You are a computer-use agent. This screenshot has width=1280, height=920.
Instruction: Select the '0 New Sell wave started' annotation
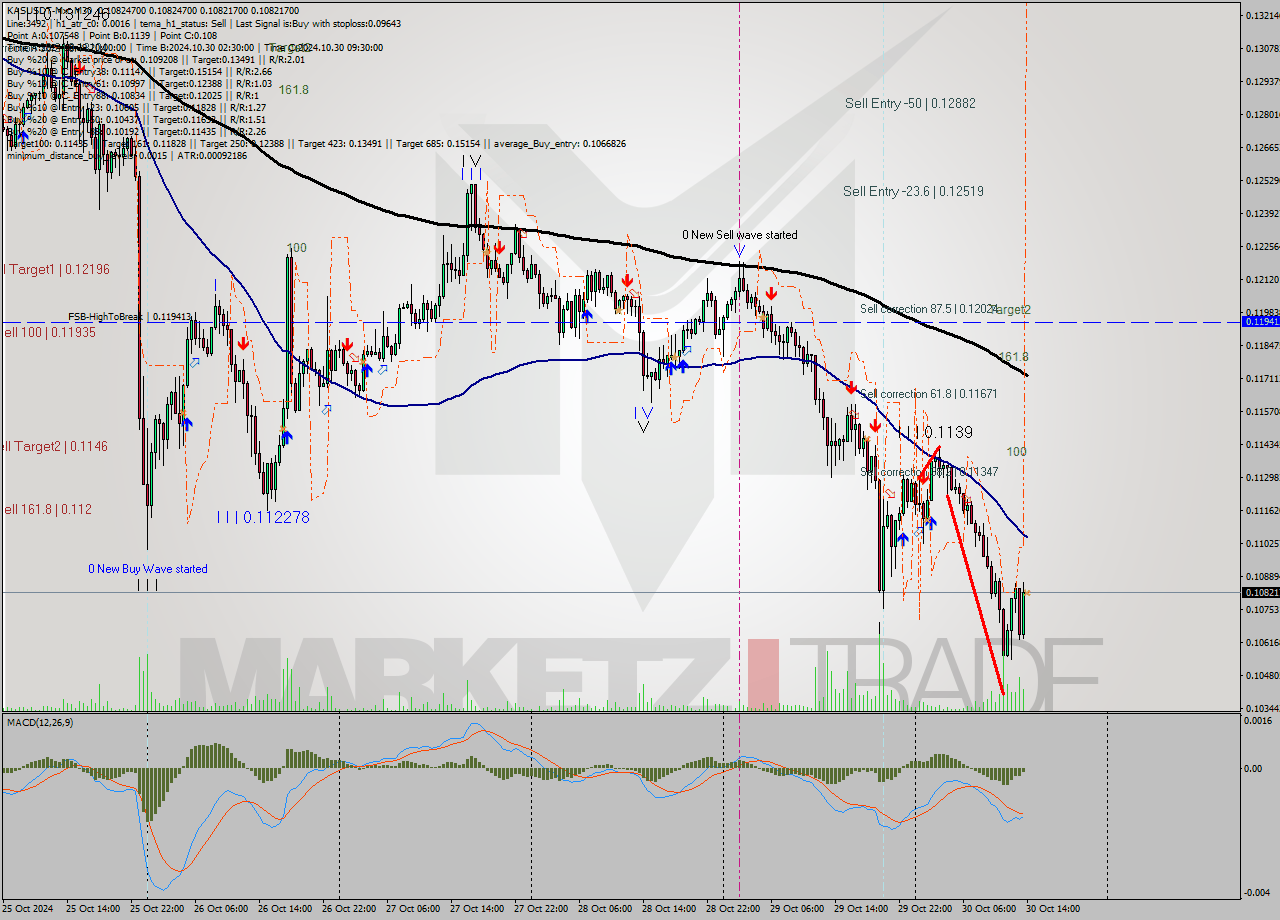tap(740, 235)
